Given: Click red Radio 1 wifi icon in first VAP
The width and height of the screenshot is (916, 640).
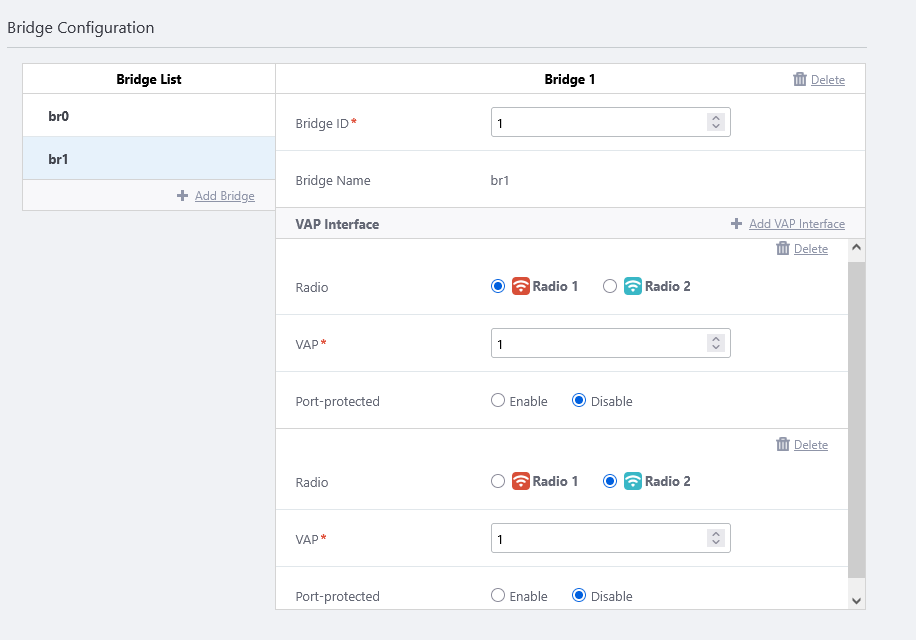Looking at the screenshot, I should click(520, 286).
